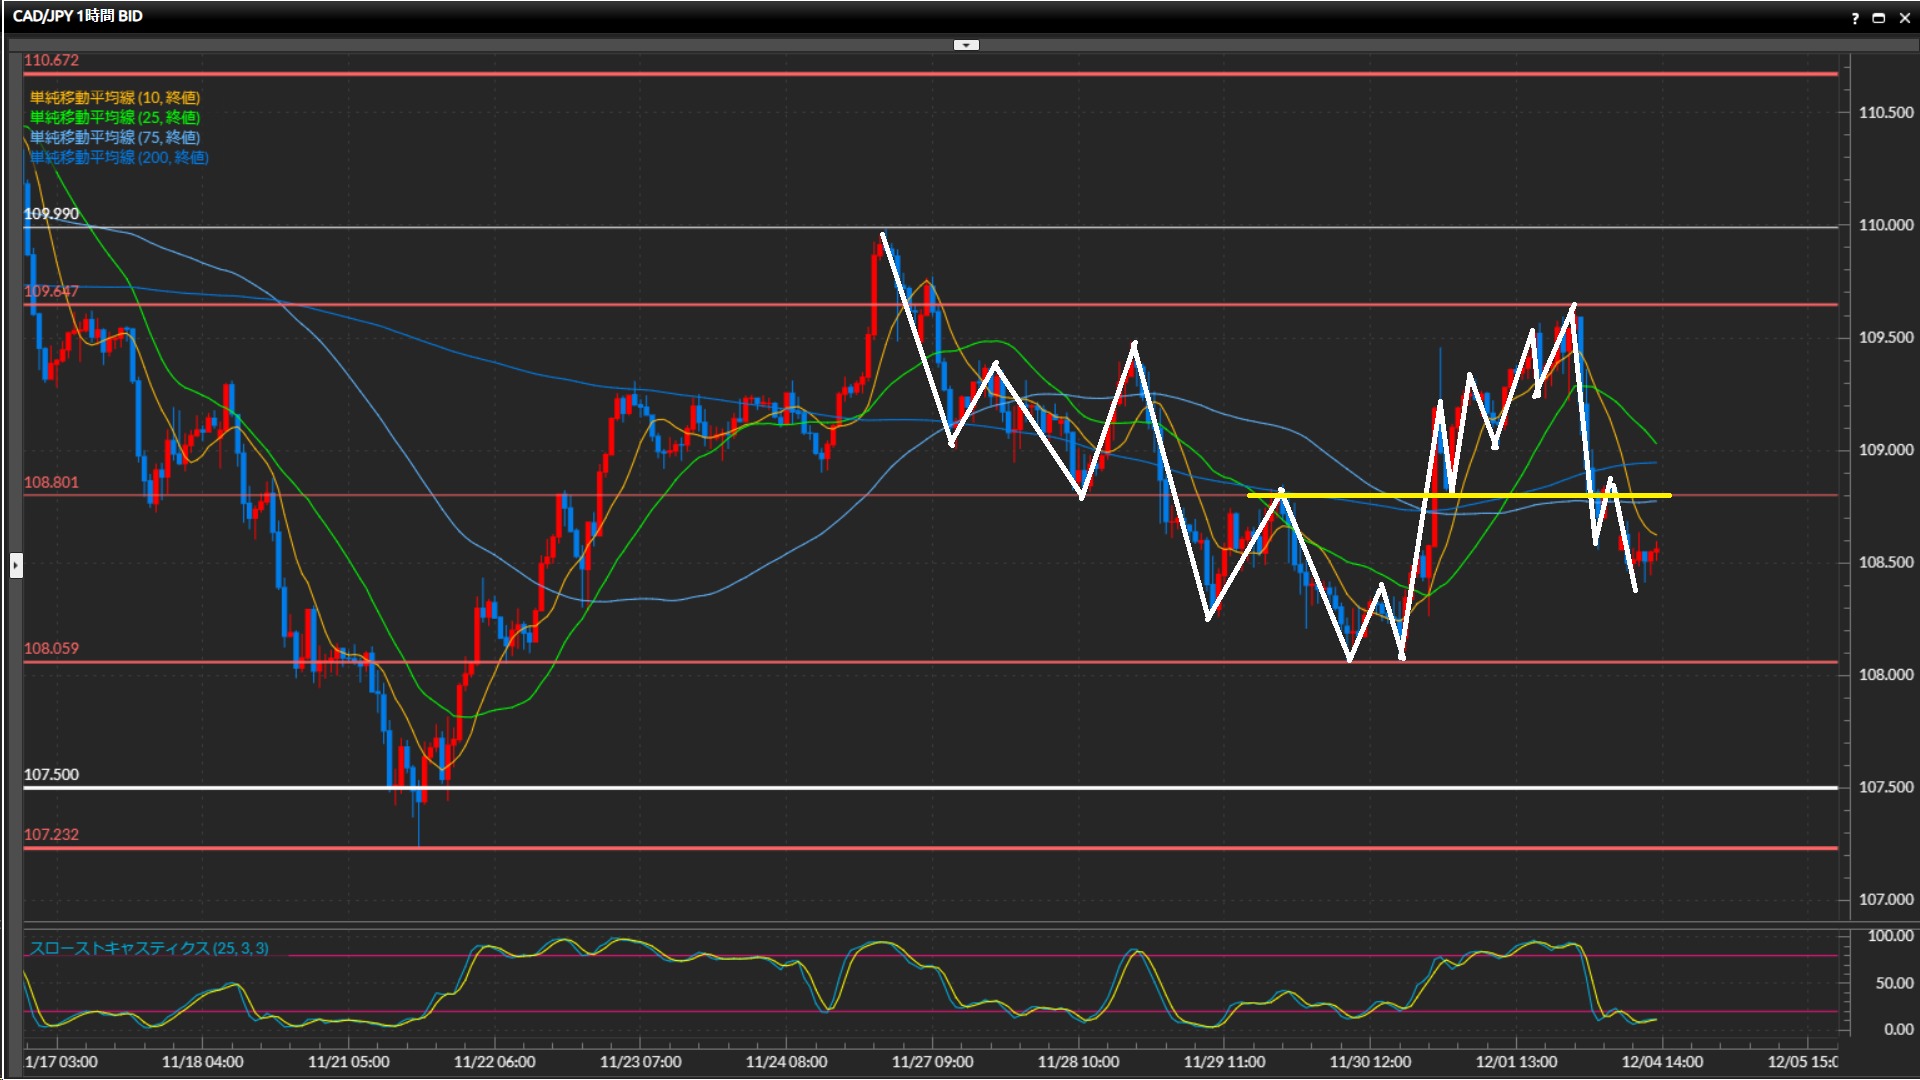1920x1080 pixels.
Task: Maximize the CAD/JPY chart window
Action: 1879,18
